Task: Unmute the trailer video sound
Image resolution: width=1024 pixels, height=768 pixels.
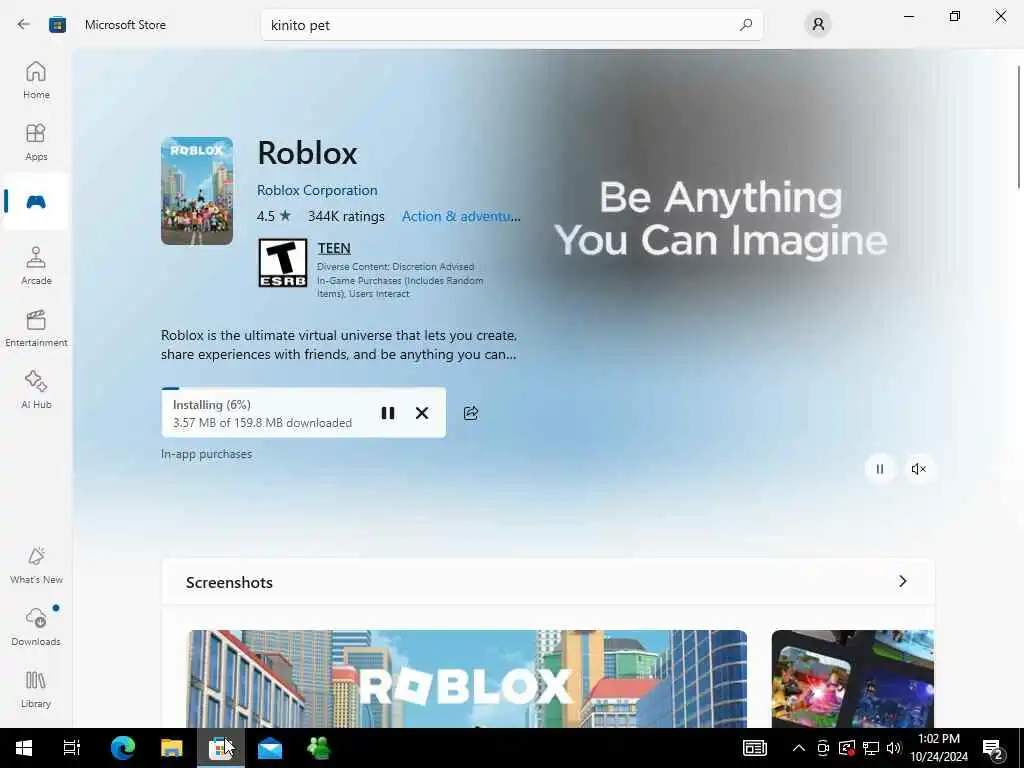Action: click(x=918, y=469)
